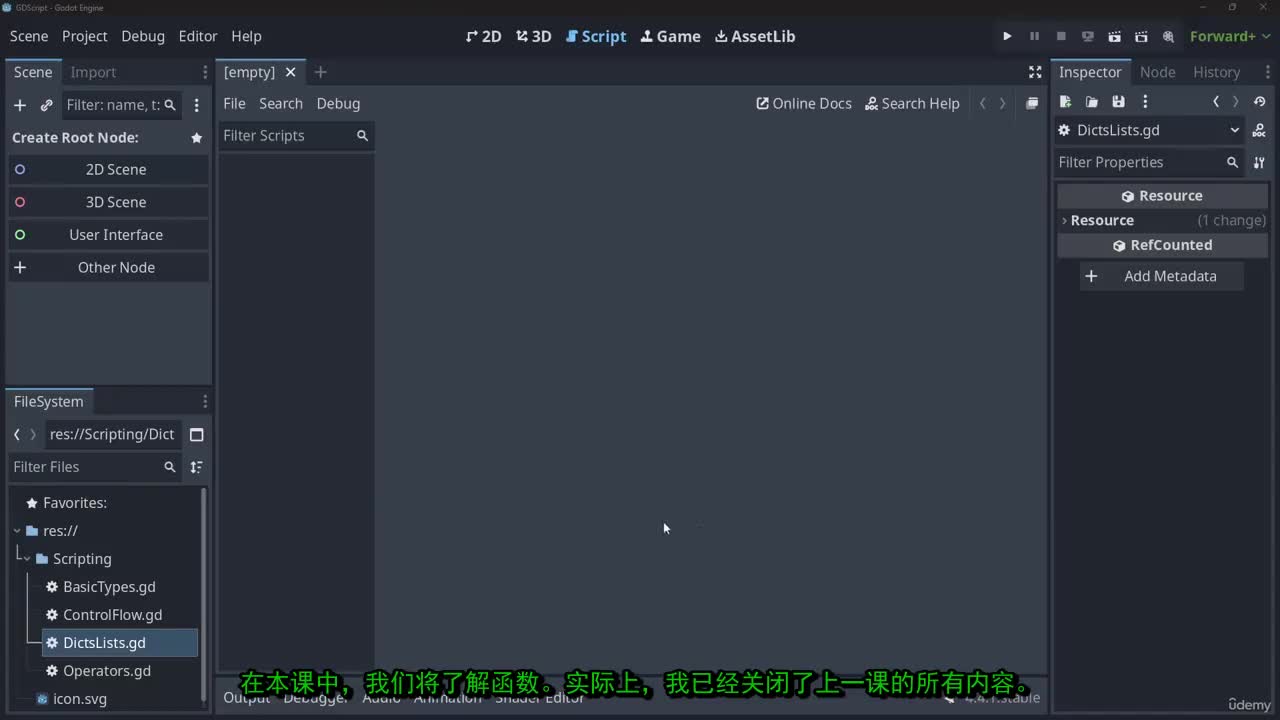Screen dimensions: 1280x720
Task: Switch to the 3D workspace
Action: pos(534,36)
